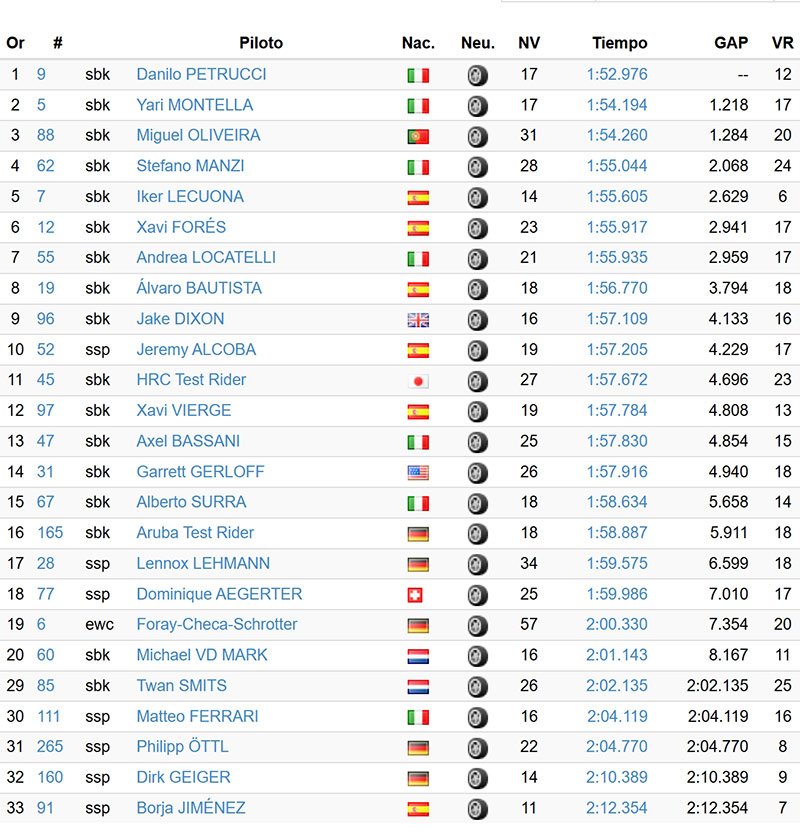This screenshot has height=840, width=800.
Task: Open Stefano MANZI rider page
Action: click(x=190, y=166)
